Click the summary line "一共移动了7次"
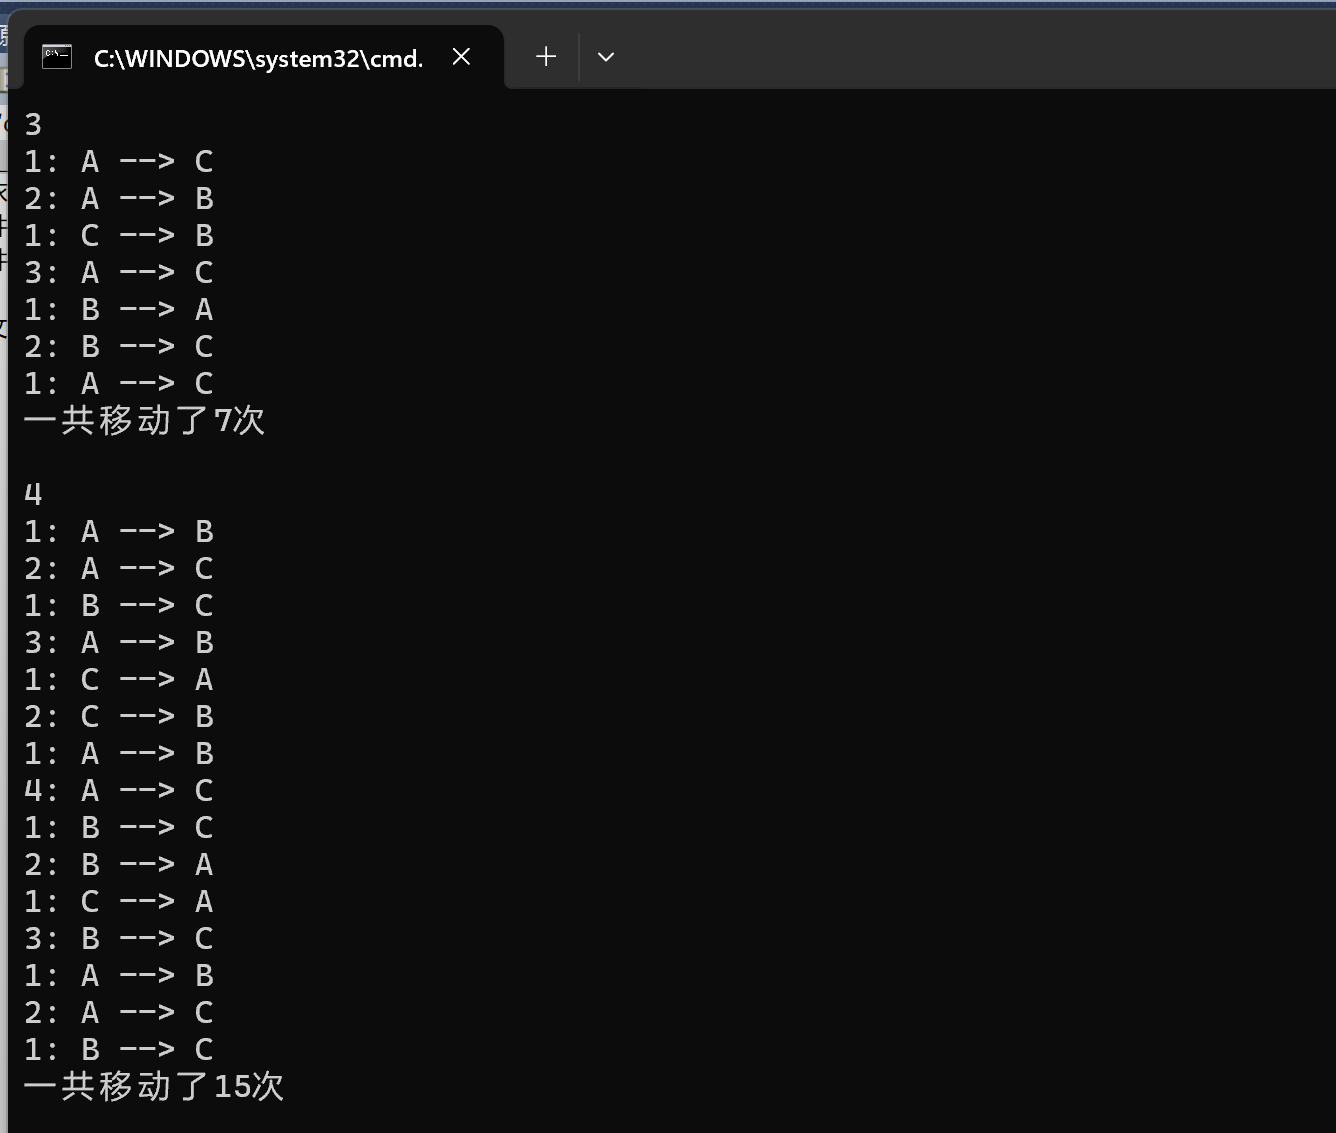 click(144, 421)
